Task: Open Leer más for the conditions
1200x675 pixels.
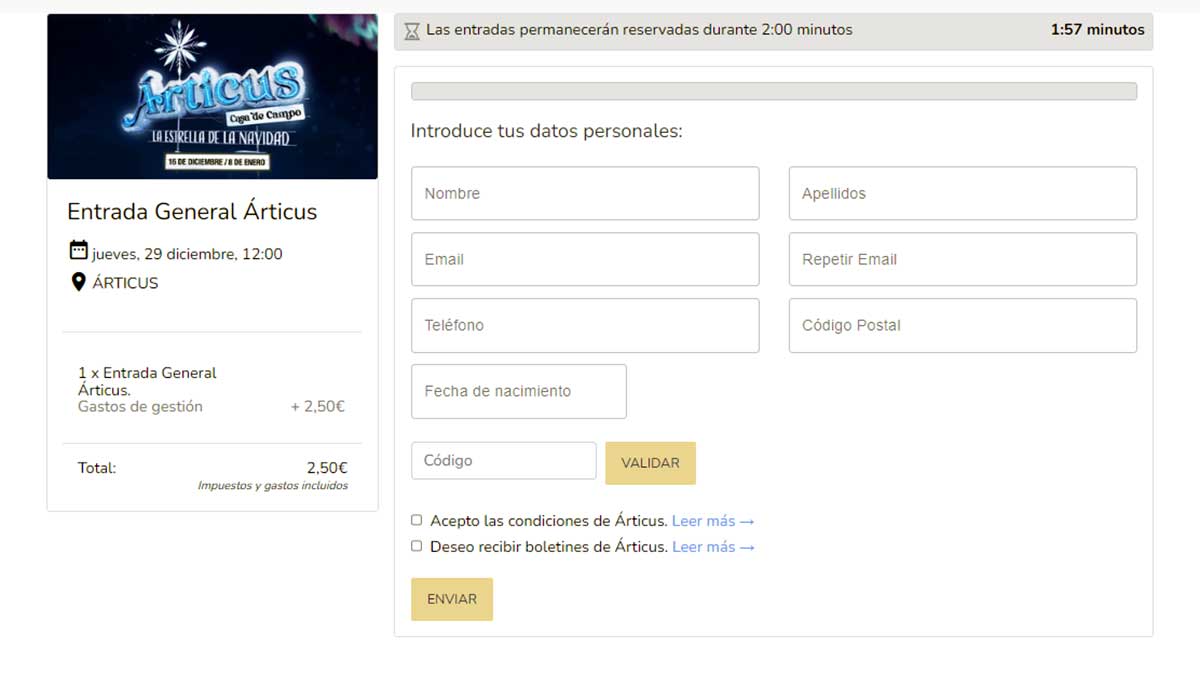Action: point(712,520)
